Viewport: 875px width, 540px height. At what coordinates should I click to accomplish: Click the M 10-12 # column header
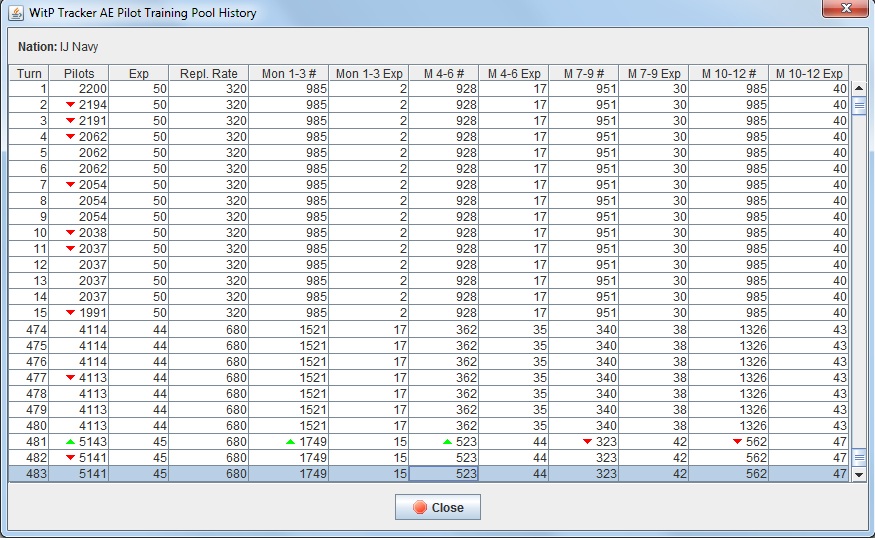click(728, 73)
